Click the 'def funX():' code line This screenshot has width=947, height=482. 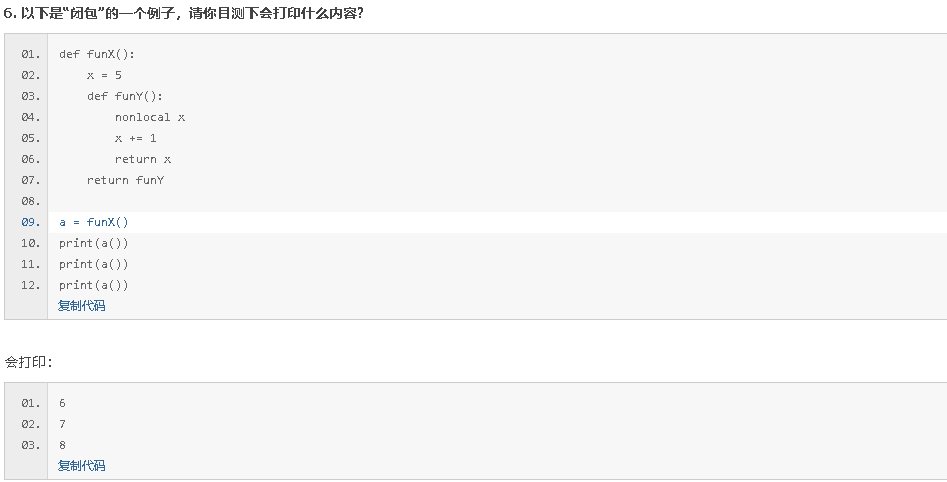(x=96, y=54)
